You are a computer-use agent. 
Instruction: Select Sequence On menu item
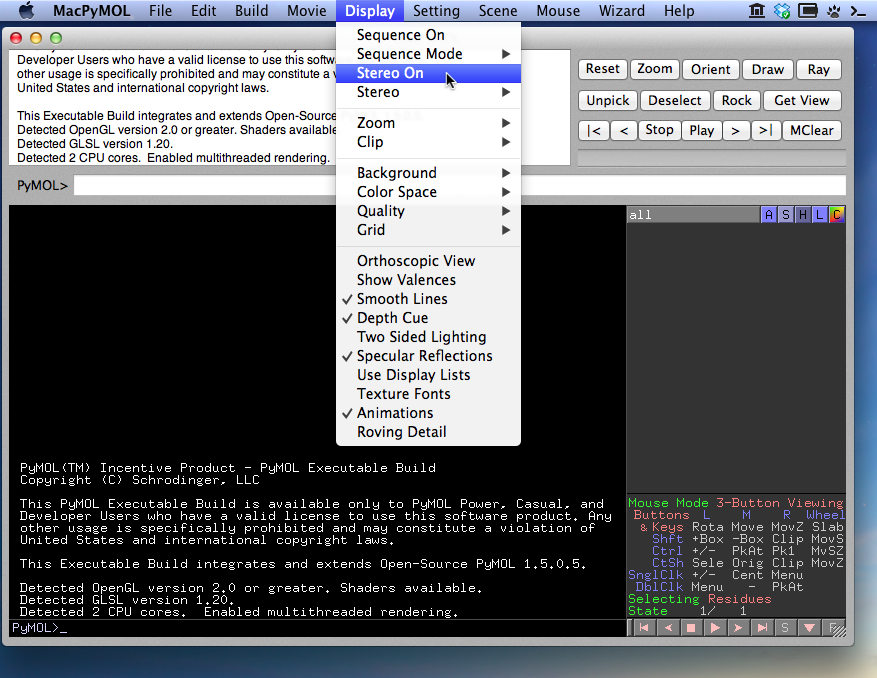pyautogui.click(x=428, y=35)
